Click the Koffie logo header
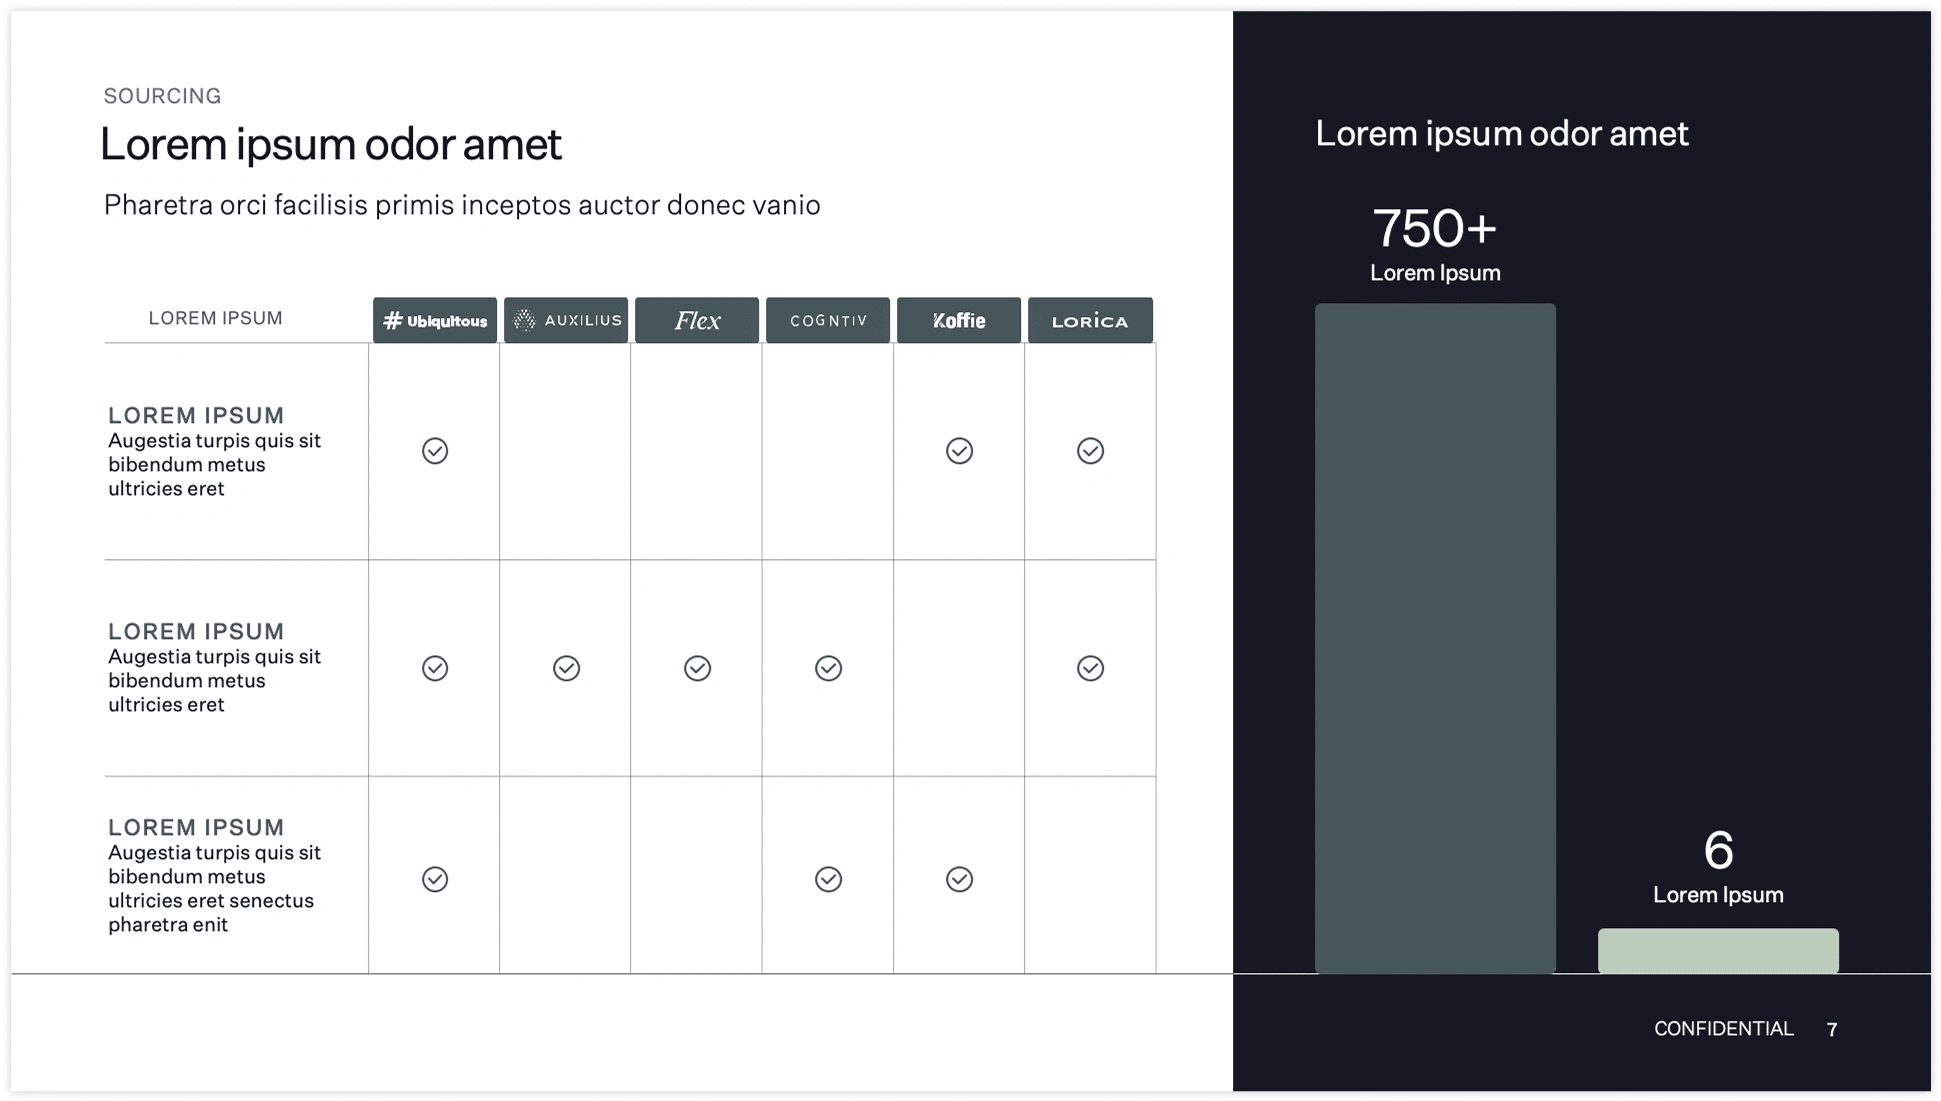 (x=959, y=320)
